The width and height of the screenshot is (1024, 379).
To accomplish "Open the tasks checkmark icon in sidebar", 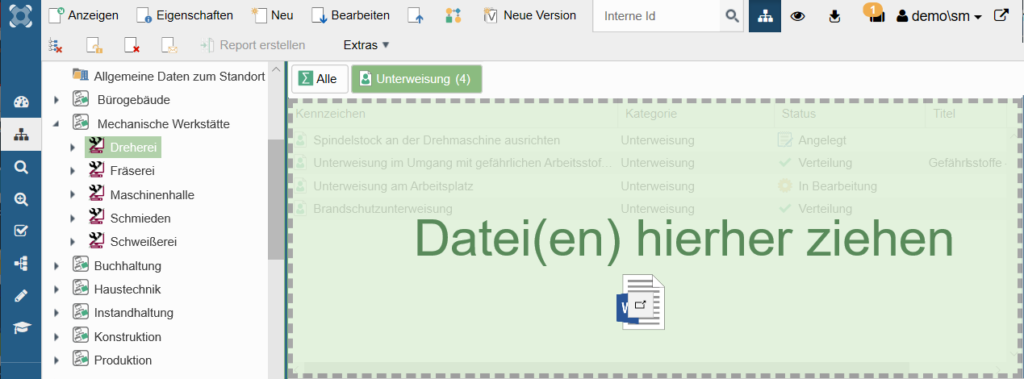I will tap(21, 231).
